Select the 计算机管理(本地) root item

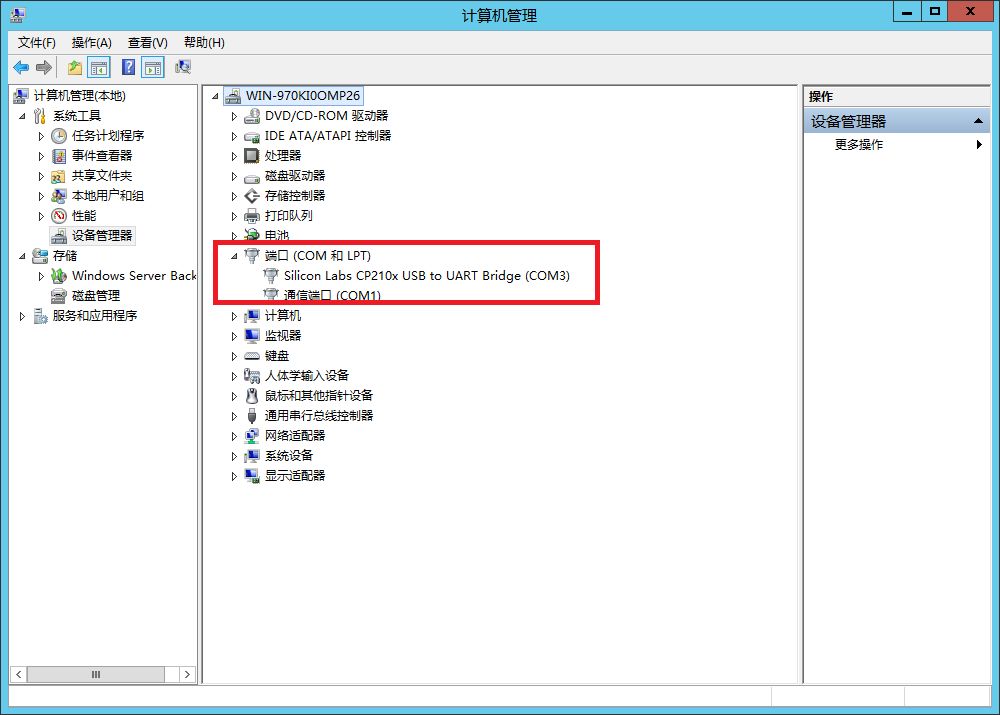[80, 96]
